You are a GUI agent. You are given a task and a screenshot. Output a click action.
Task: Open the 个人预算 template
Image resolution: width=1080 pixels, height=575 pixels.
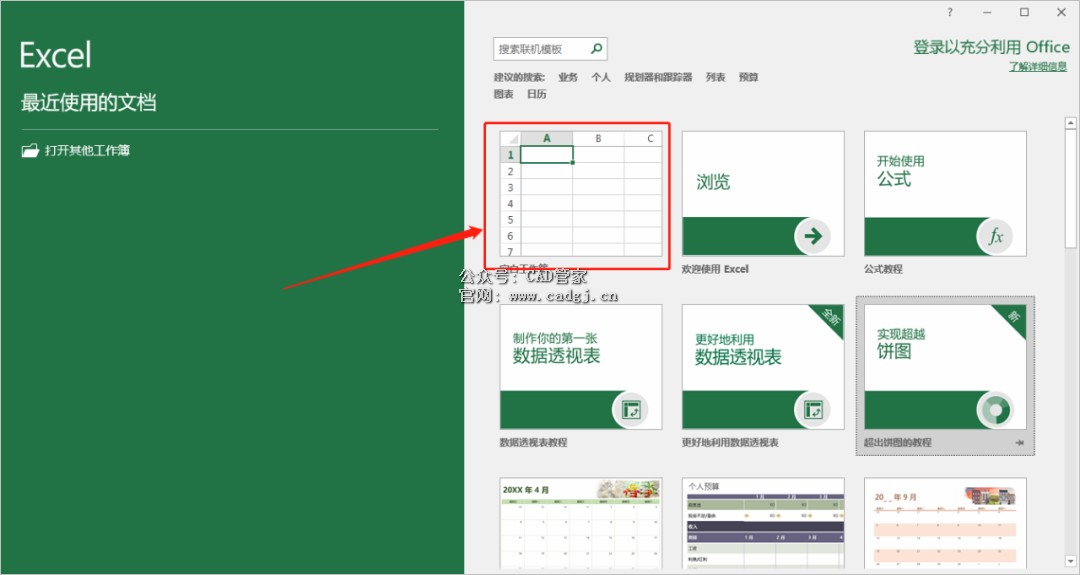pos(763,523)
